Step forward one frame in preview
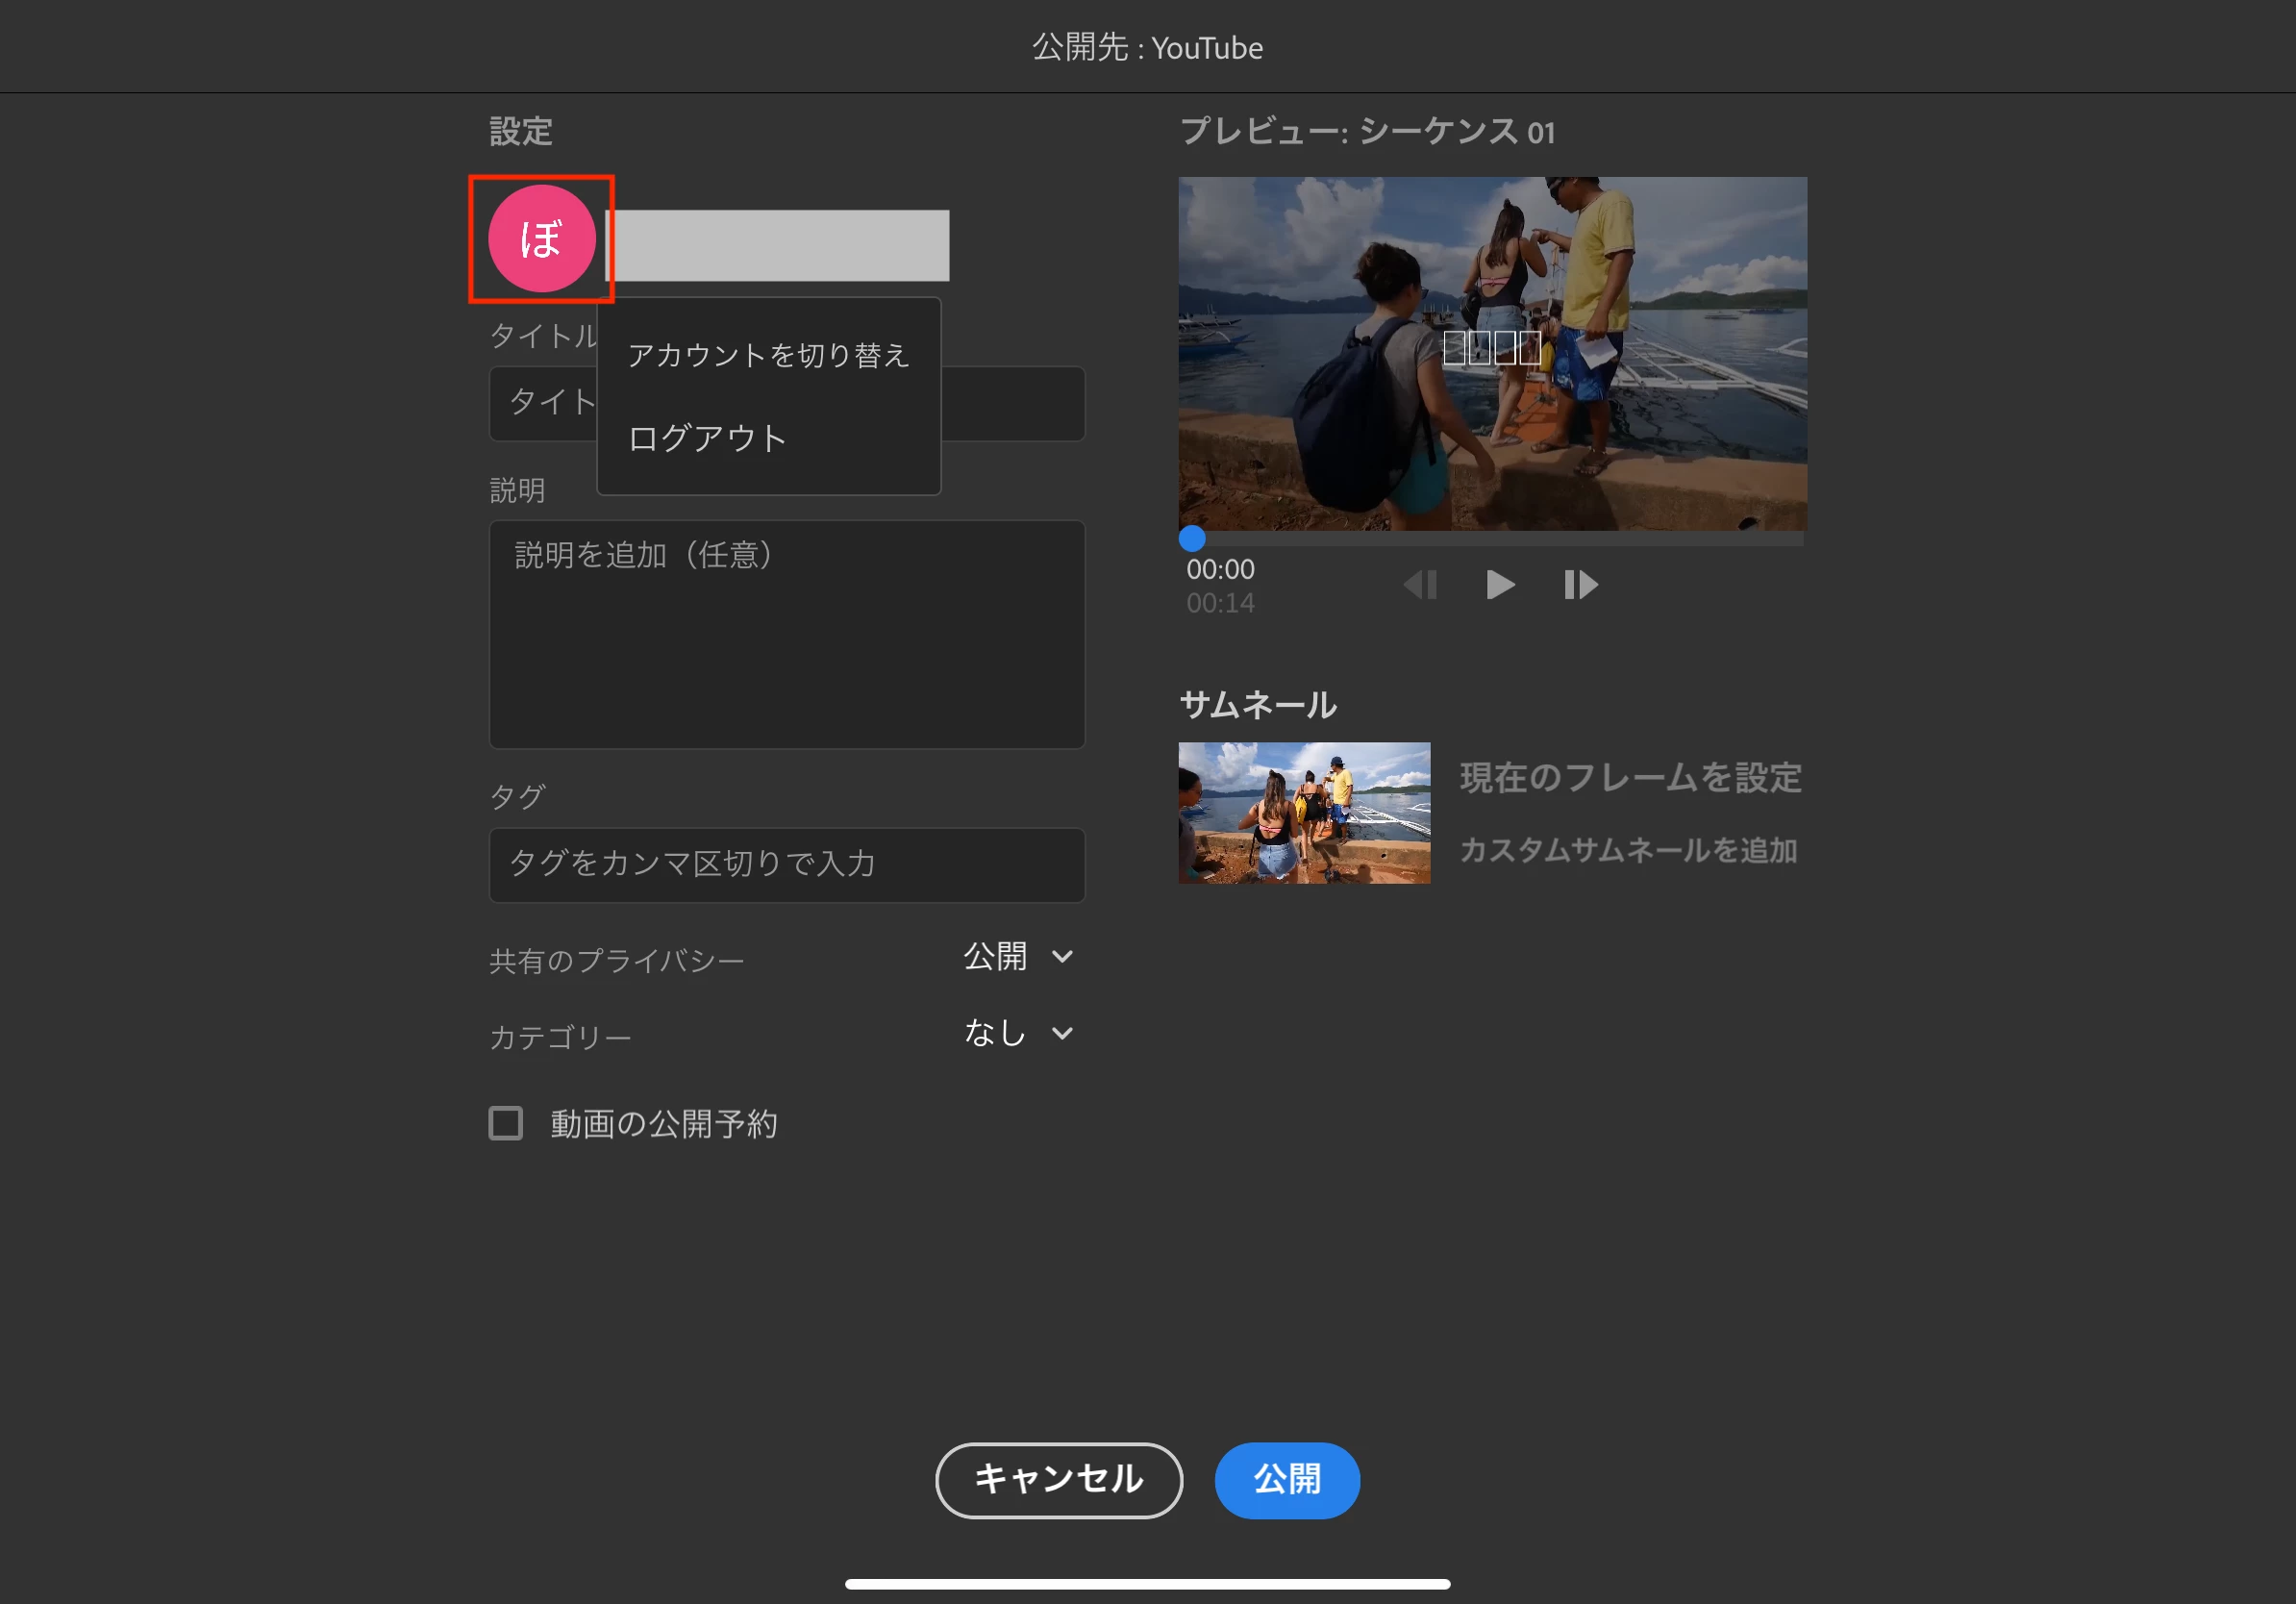Screen dimensions: 2296x1604 [x=1580, y=585]
